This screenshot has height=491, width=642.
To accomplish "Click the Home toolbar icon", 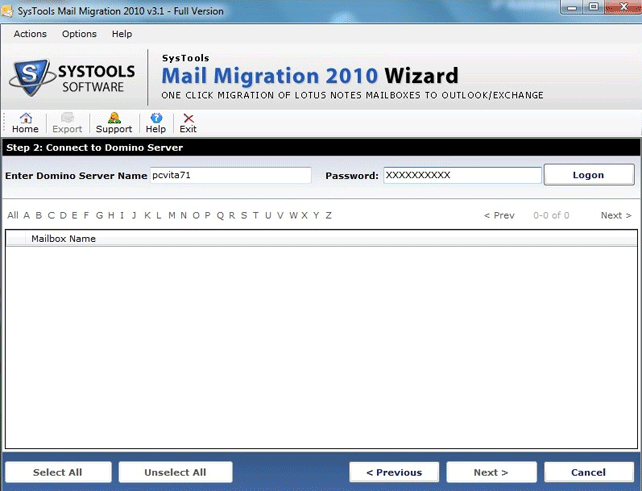I will 25,123.
